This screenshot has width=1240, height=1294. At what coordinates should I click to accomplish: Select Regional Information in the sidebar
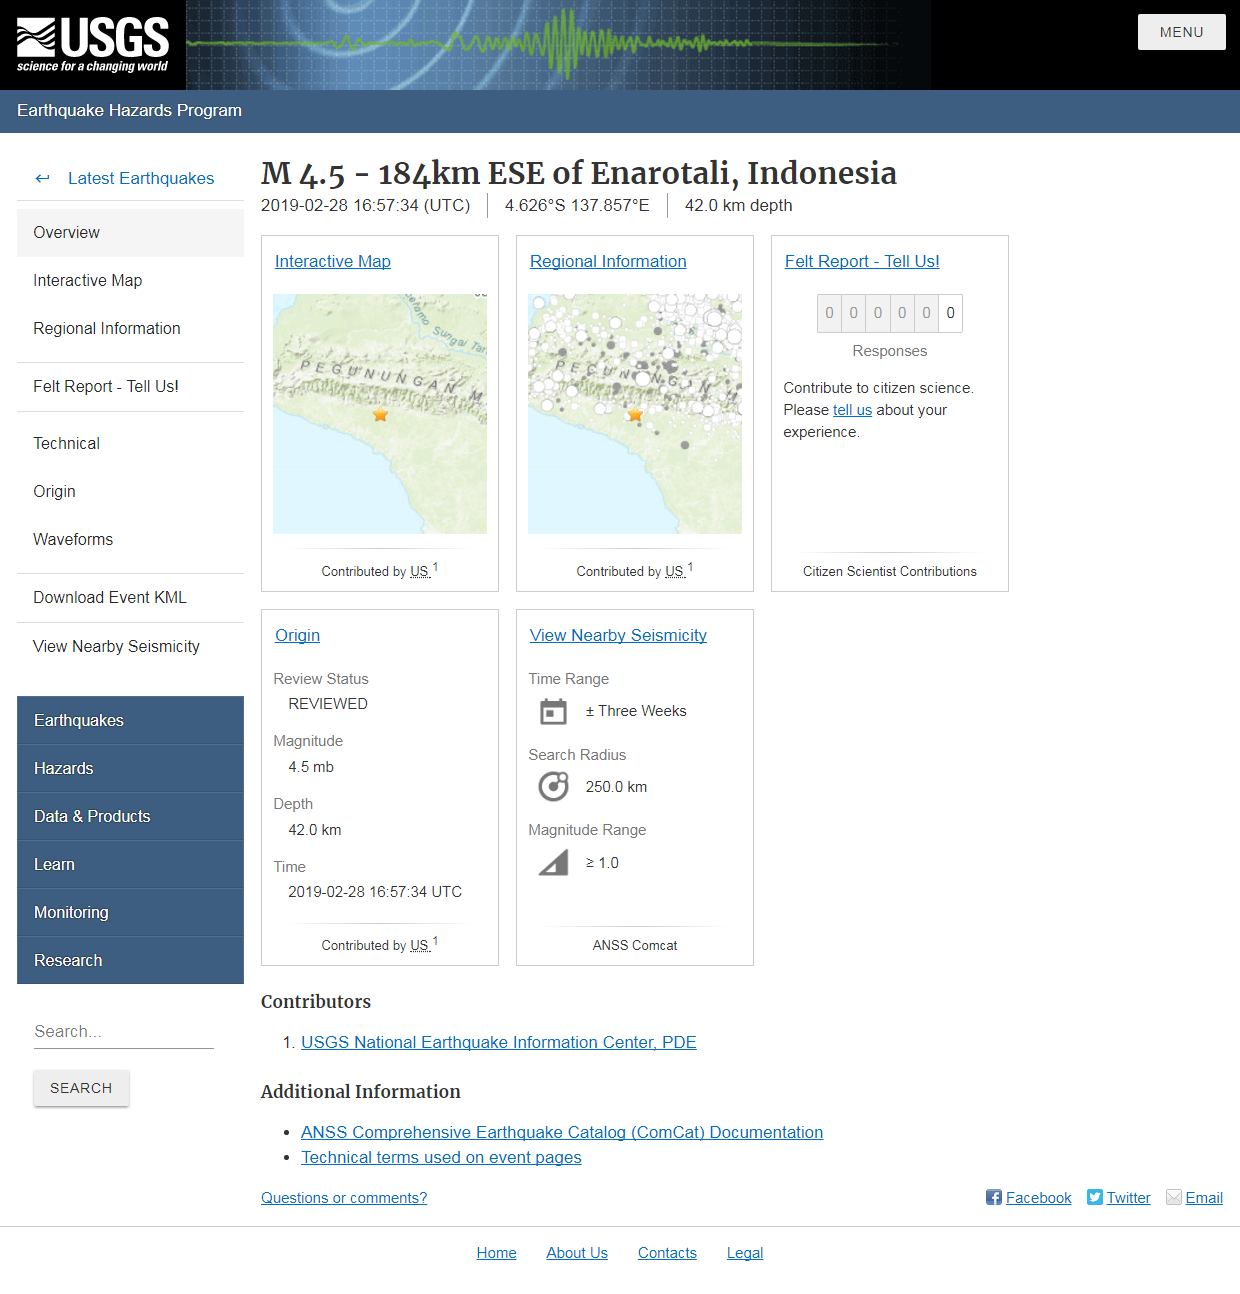[130, 328]
